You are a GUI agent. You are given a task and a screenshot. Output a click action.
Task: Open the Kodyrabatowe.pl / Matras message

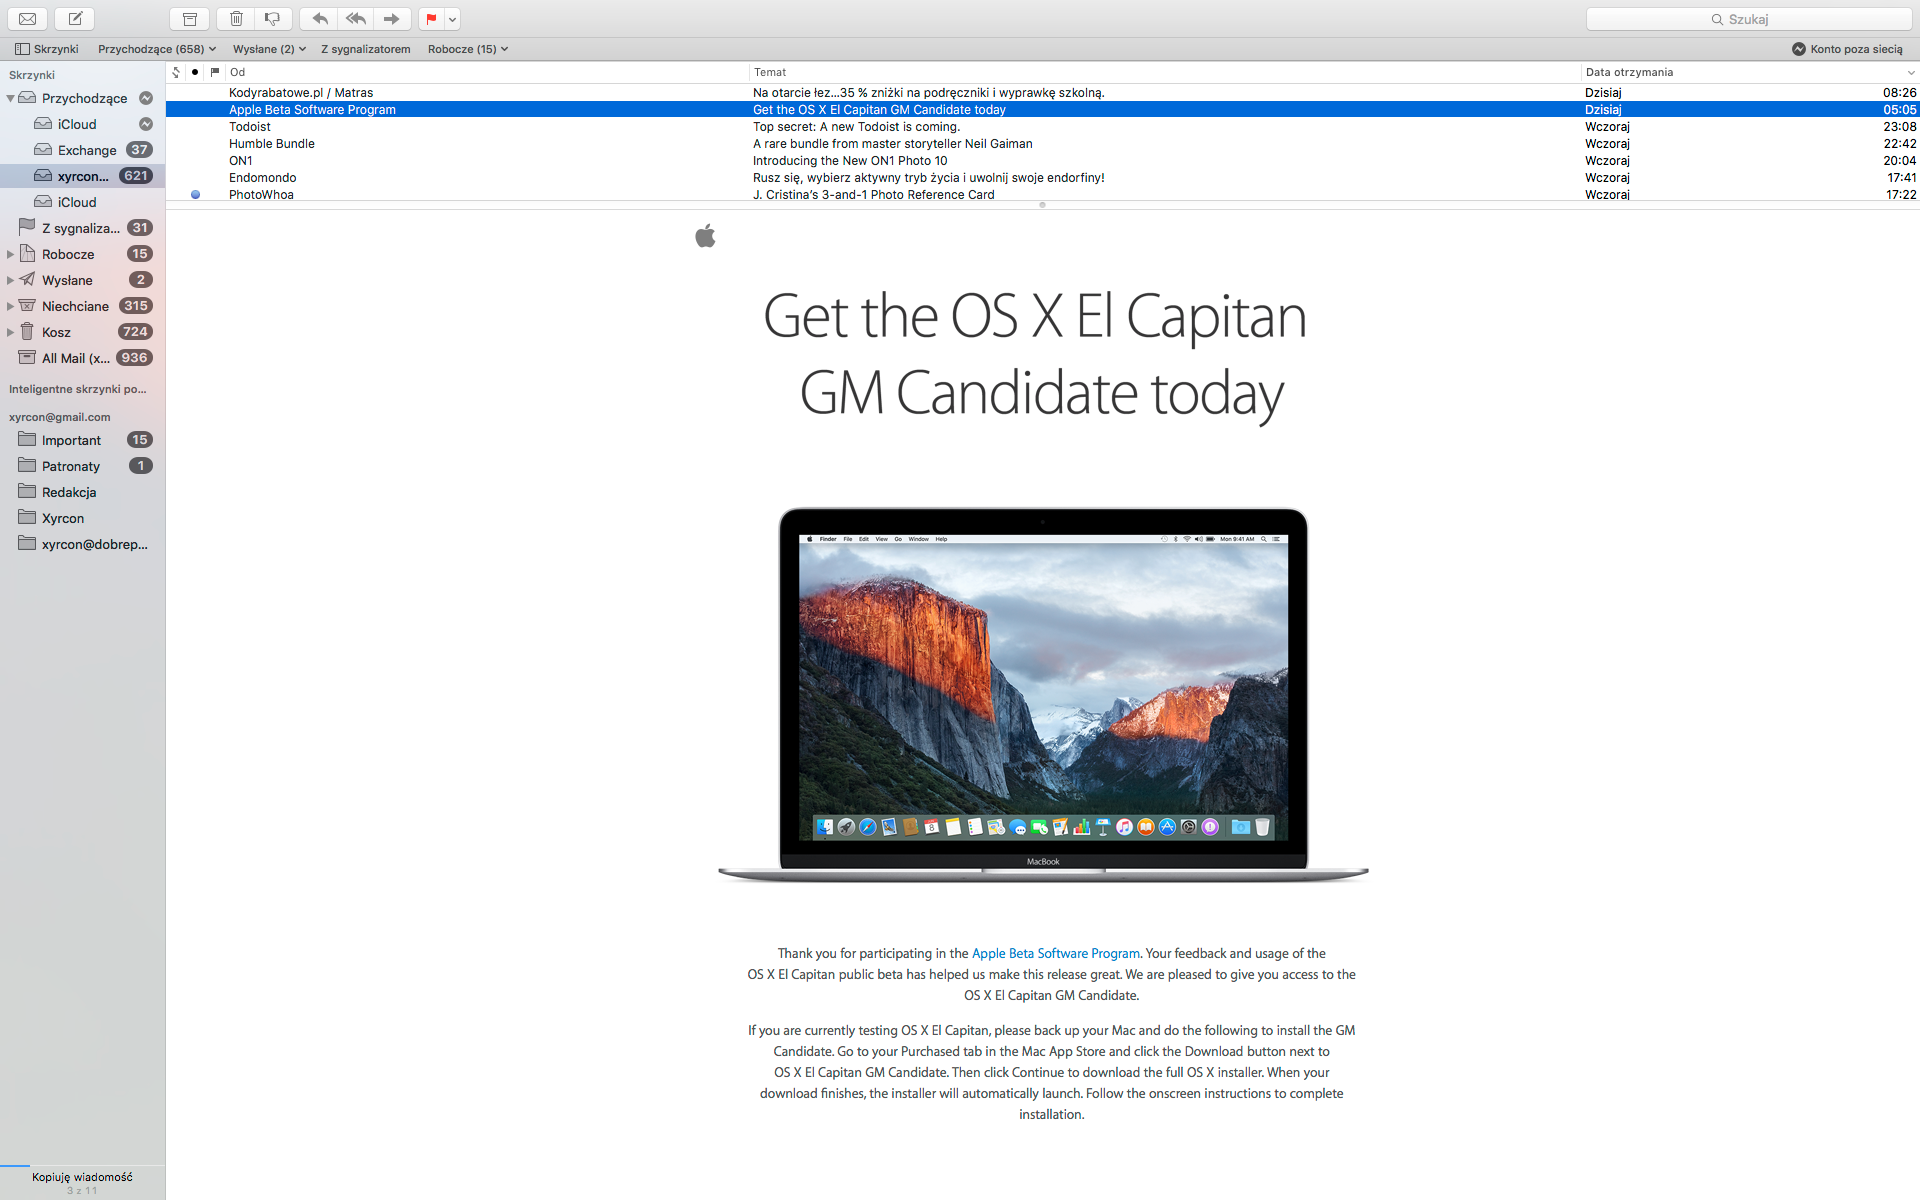[x=1042, y=93]
